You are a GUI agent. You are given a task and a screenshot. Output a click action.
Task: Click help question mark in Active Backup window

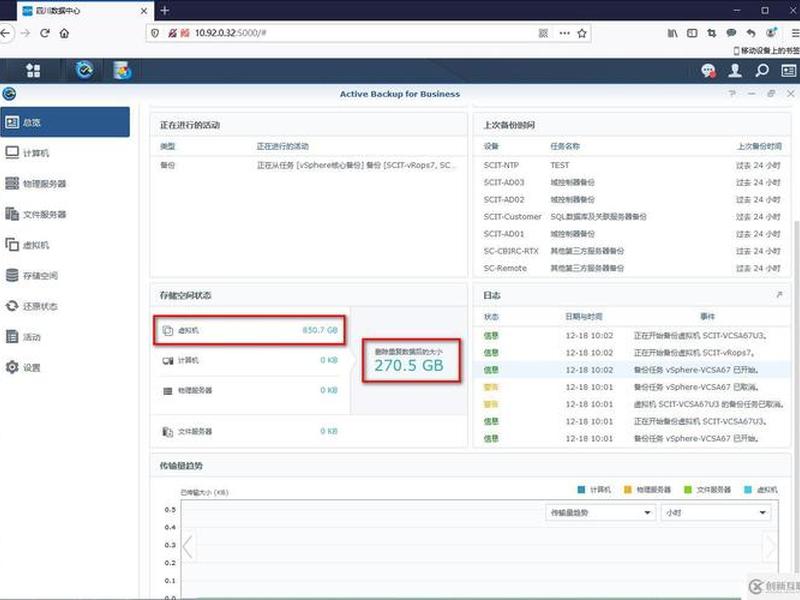(x=732, y=94)
